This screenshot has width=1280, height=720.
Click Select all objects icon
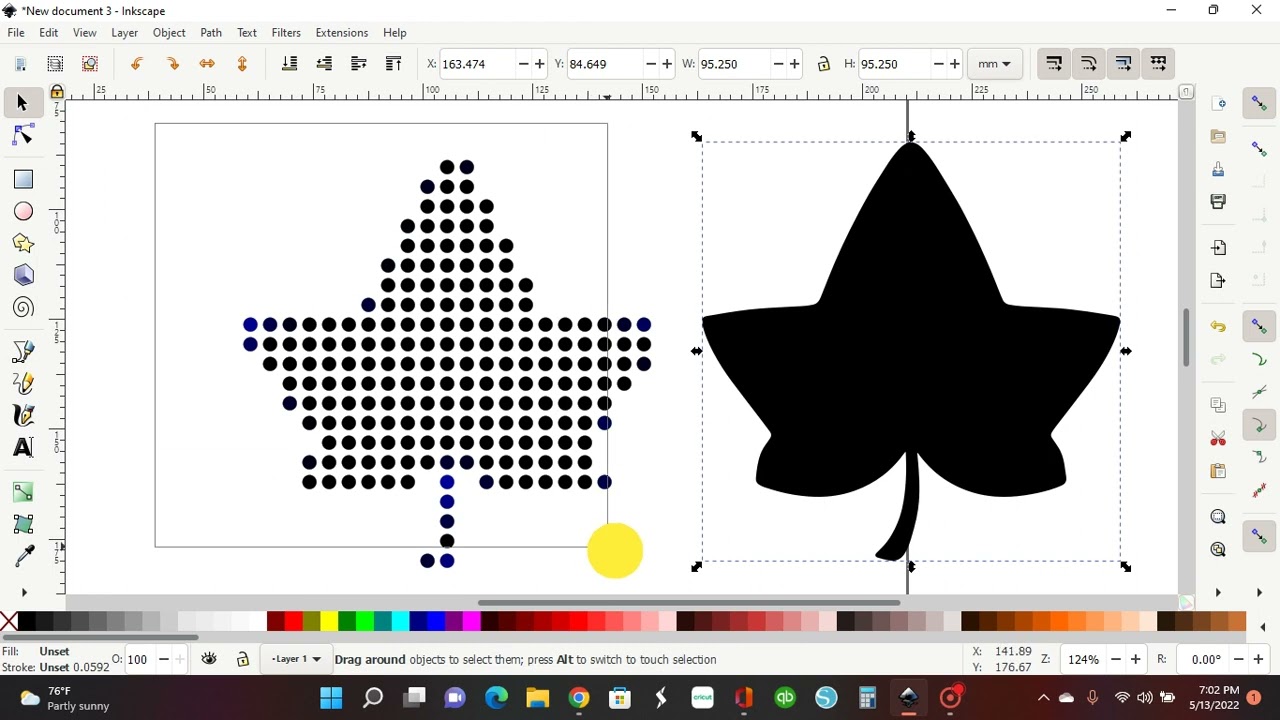pos(21,64)
